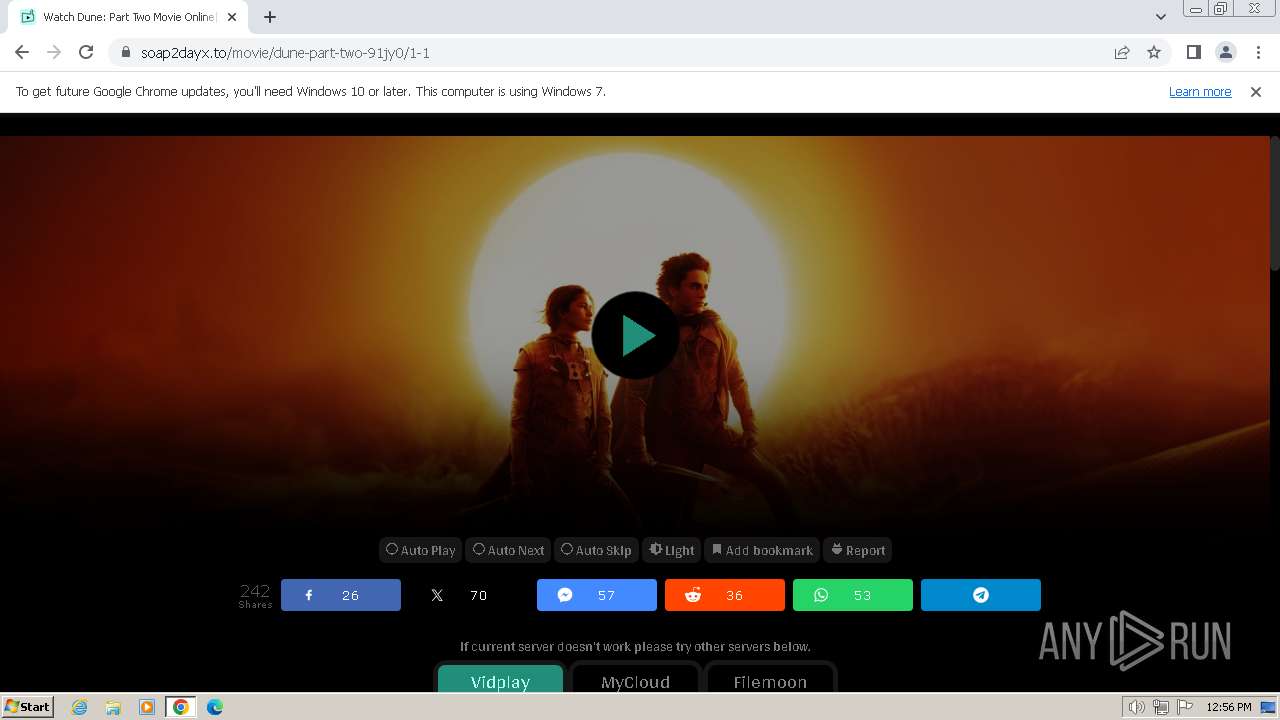Click the page vertical scrollbar
The height and width of the screenshot is (720, 1280).
point(1275,204)
